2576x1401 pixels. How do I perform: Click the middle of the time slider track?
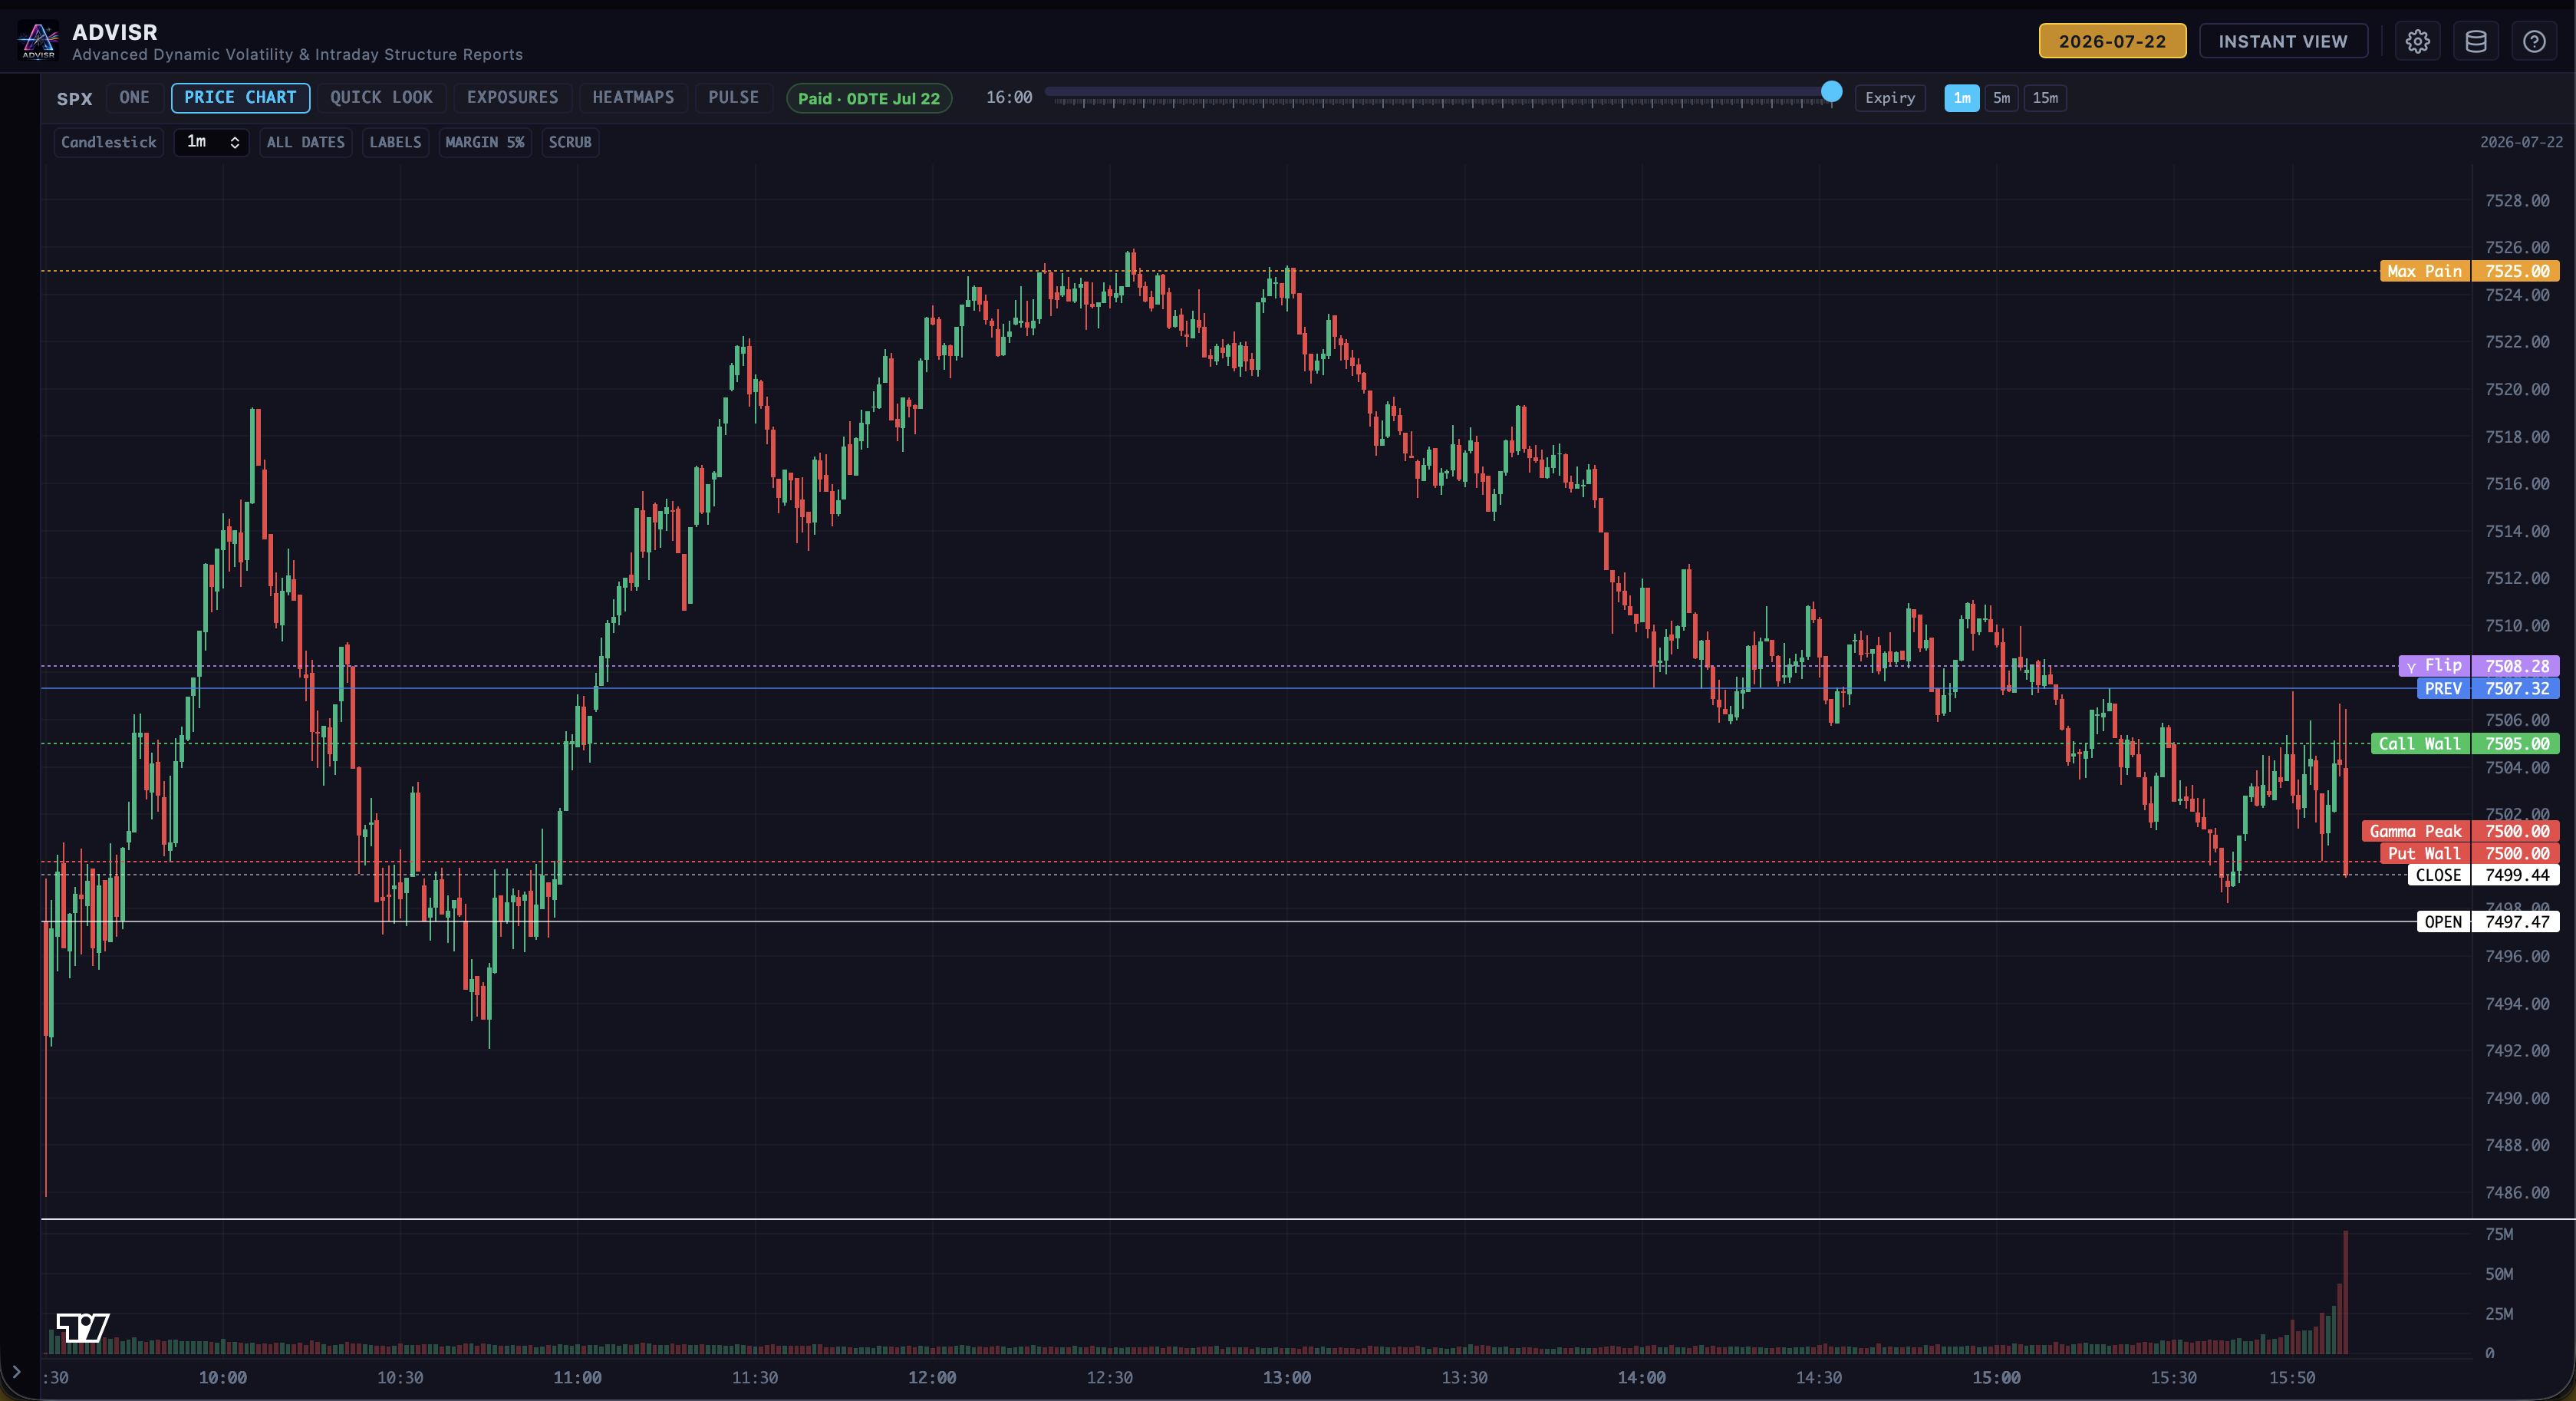[1438, 92]
